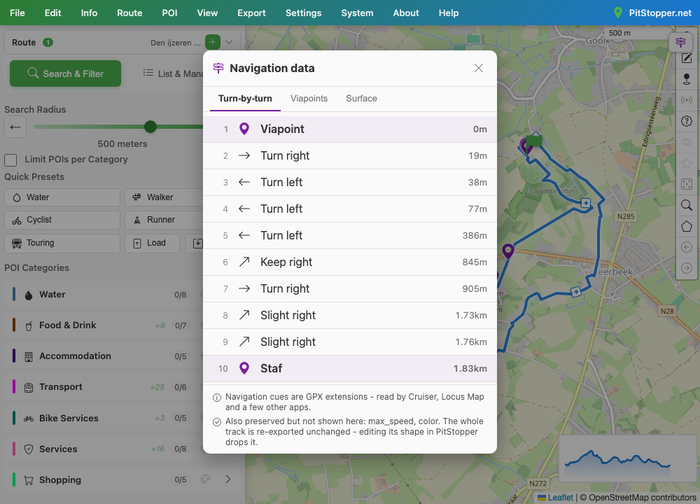Click the List & Manage button

tap(172, 74)
